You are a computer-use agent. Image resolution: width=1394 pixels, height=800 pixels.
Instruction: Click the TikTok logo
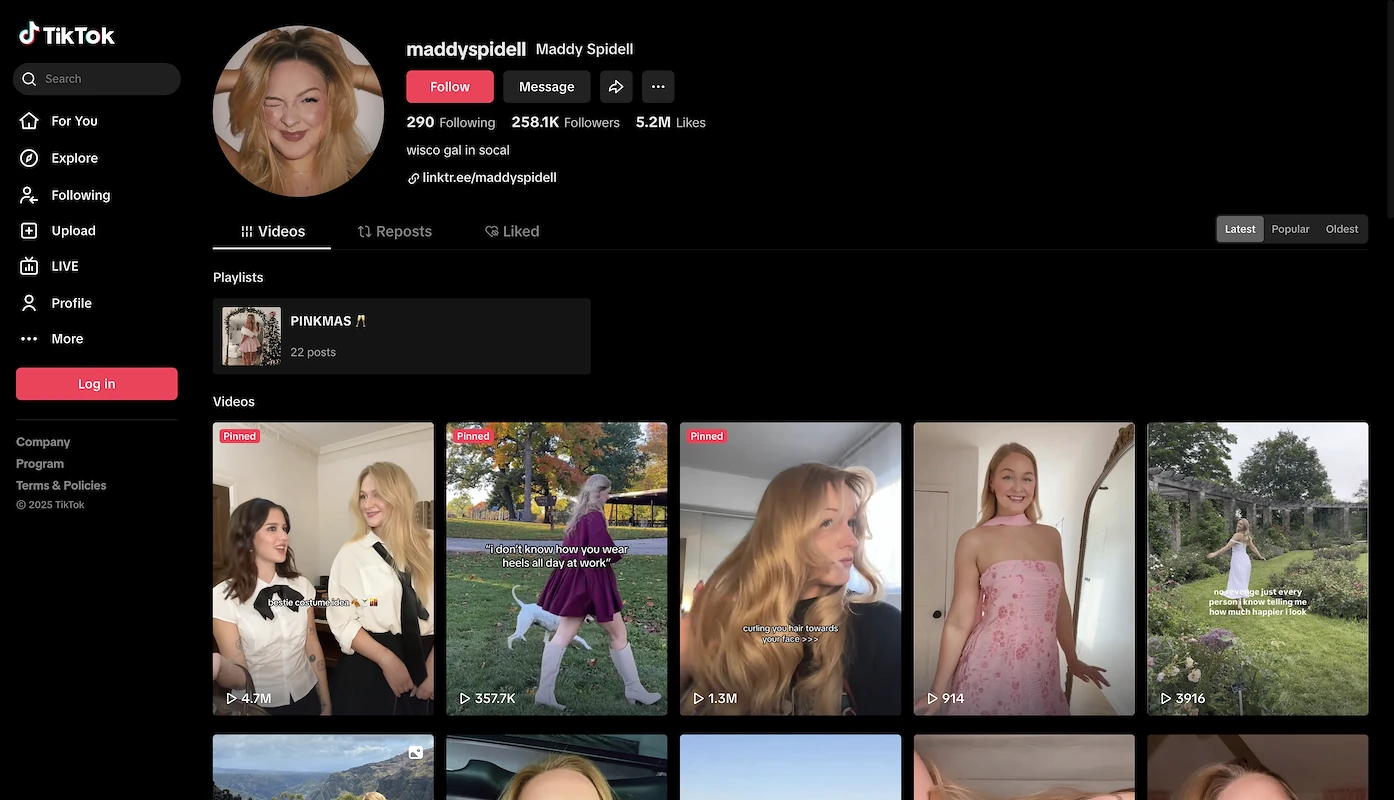click(x=67, y=35)
